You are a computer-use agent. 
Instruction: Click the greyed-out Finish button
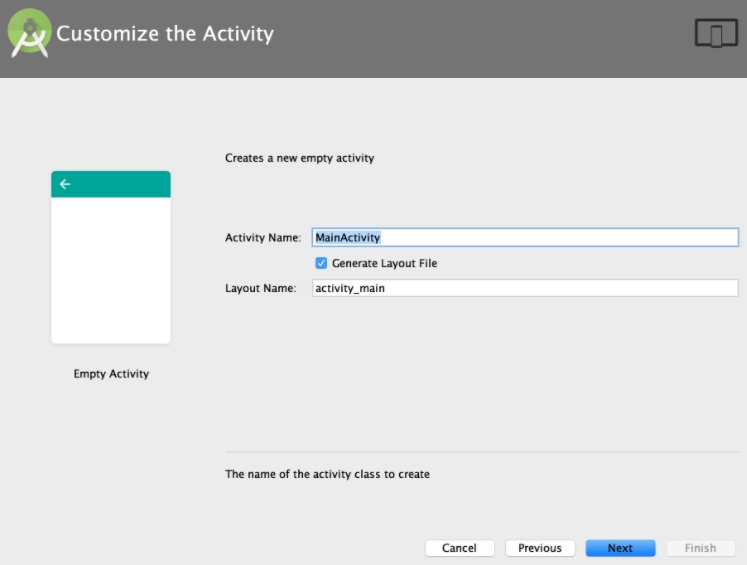(700, 548)
